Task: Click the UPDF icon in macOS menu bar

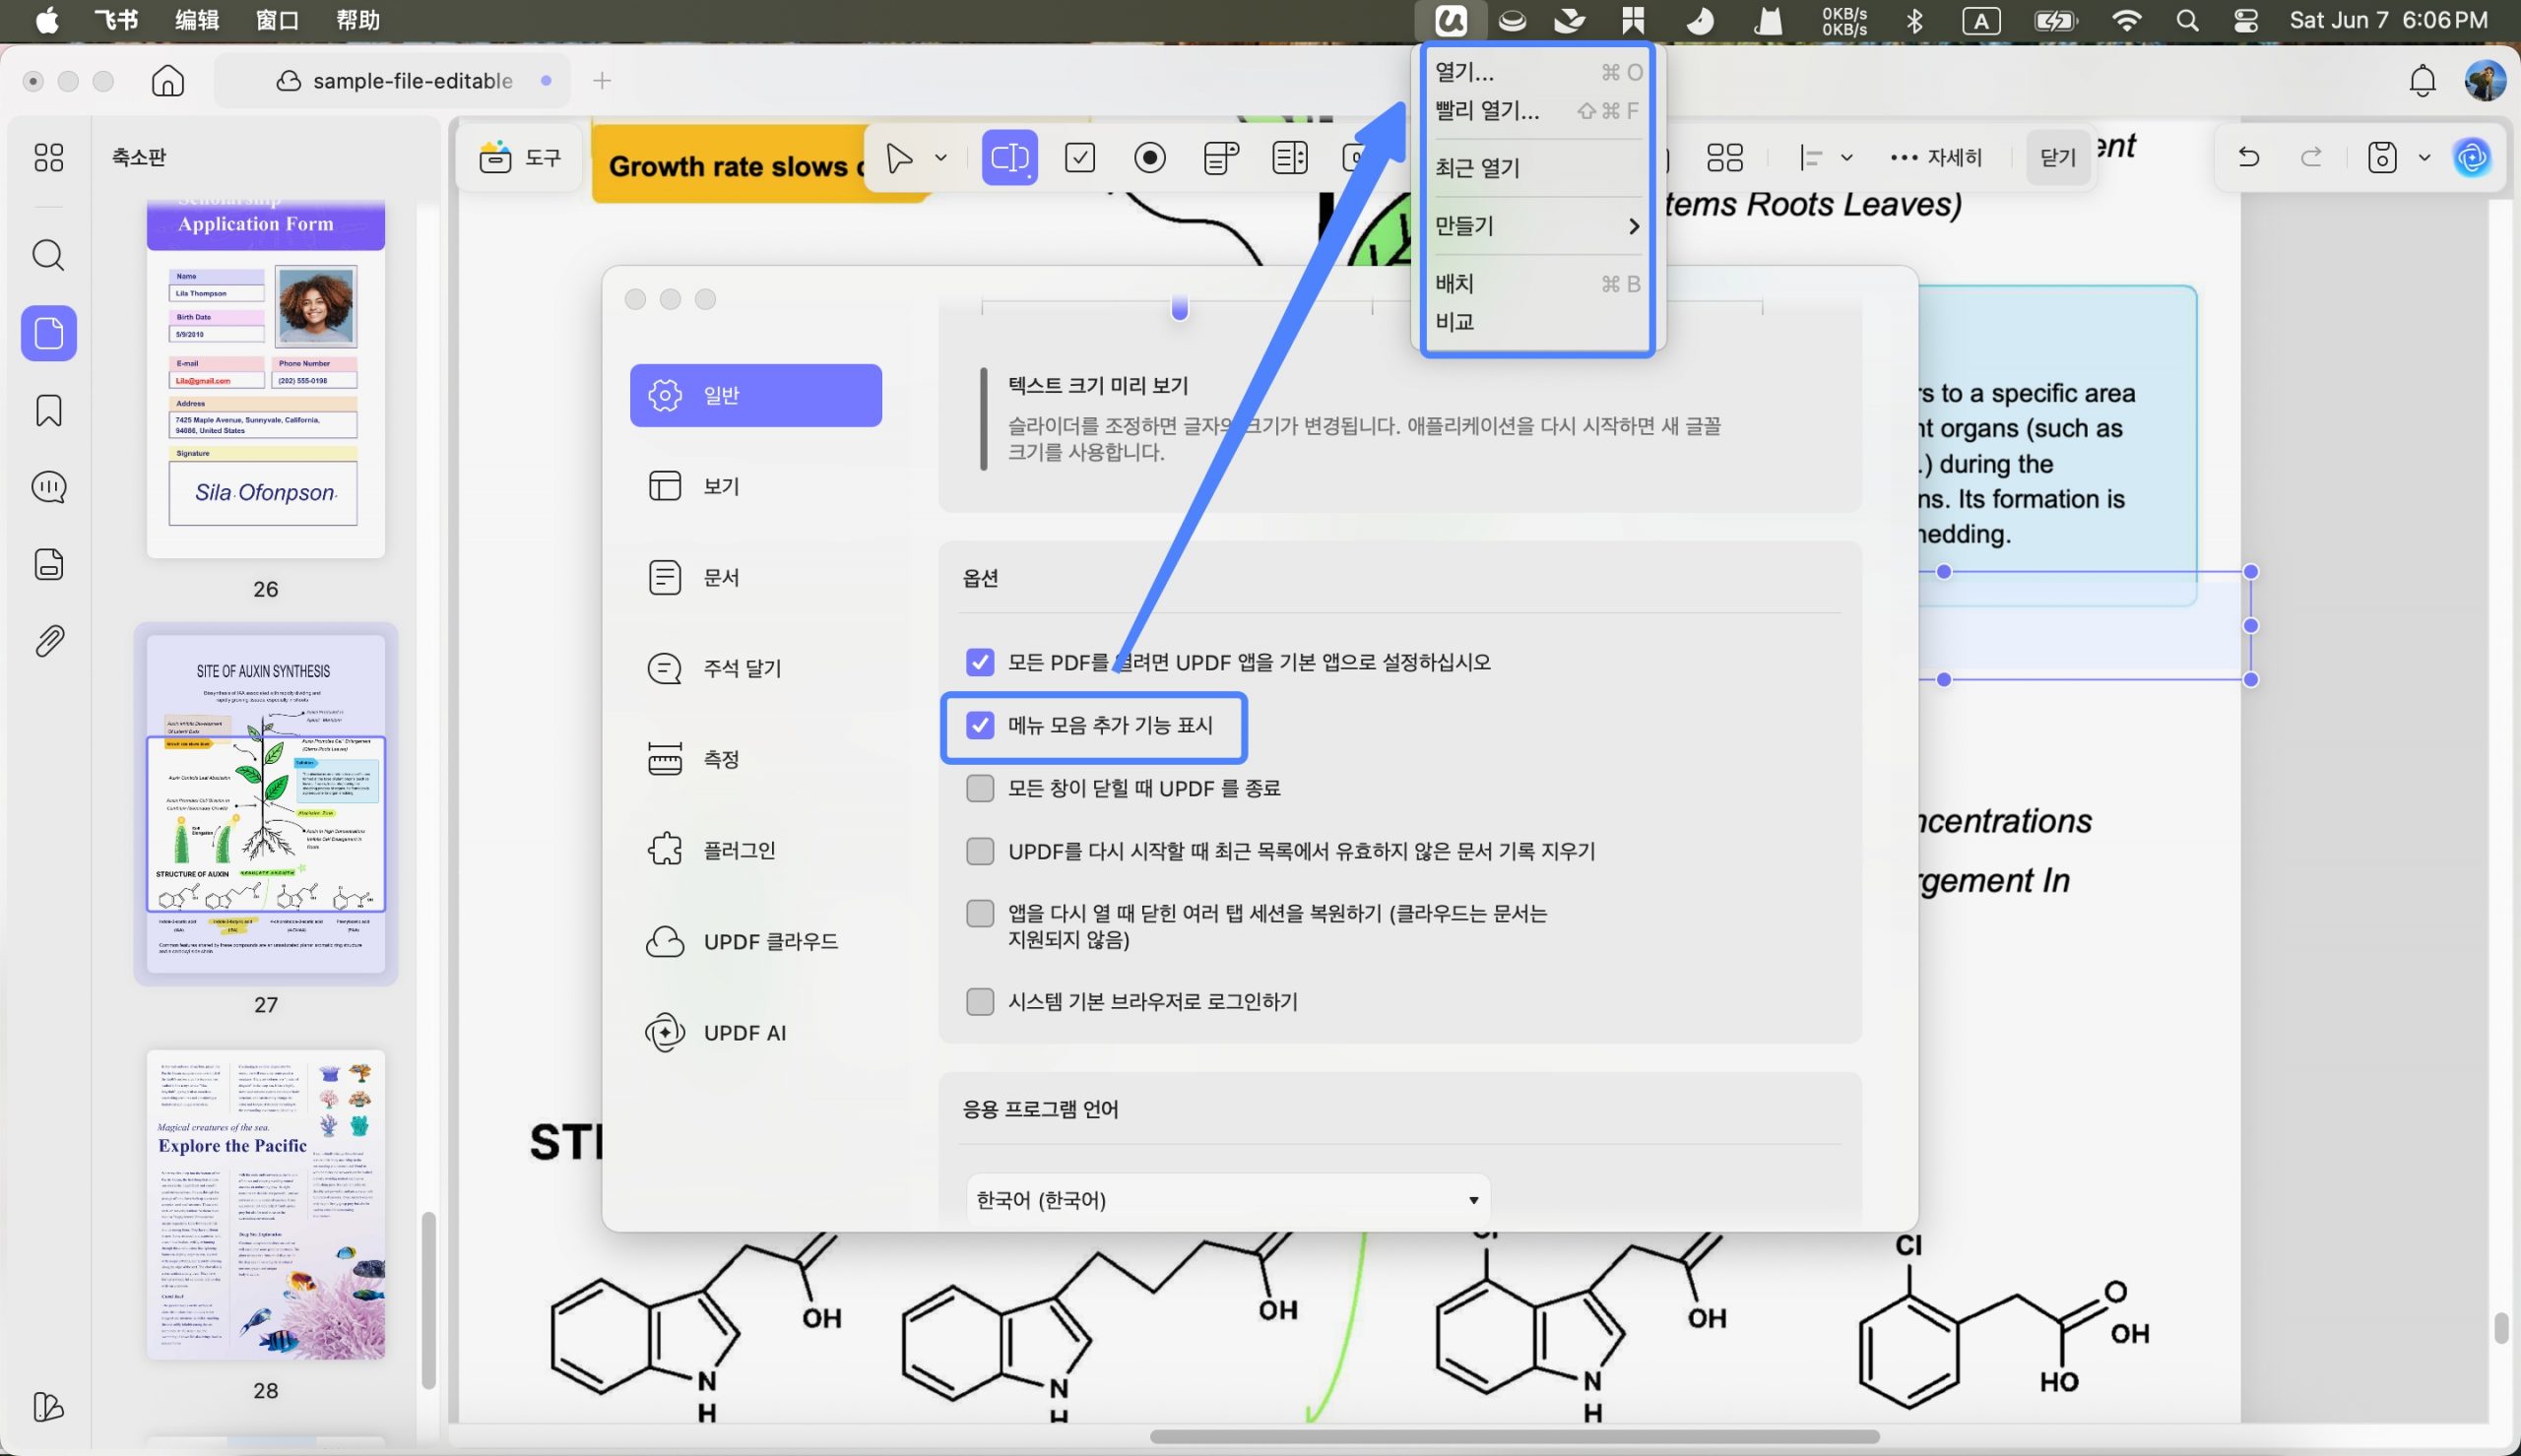Action: (1451, 20)
